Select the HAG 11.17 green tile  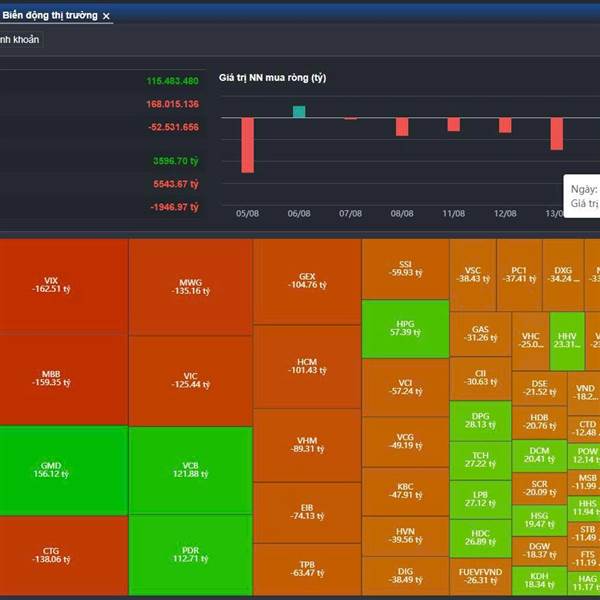pyautogui.click(x=584, y=584)
